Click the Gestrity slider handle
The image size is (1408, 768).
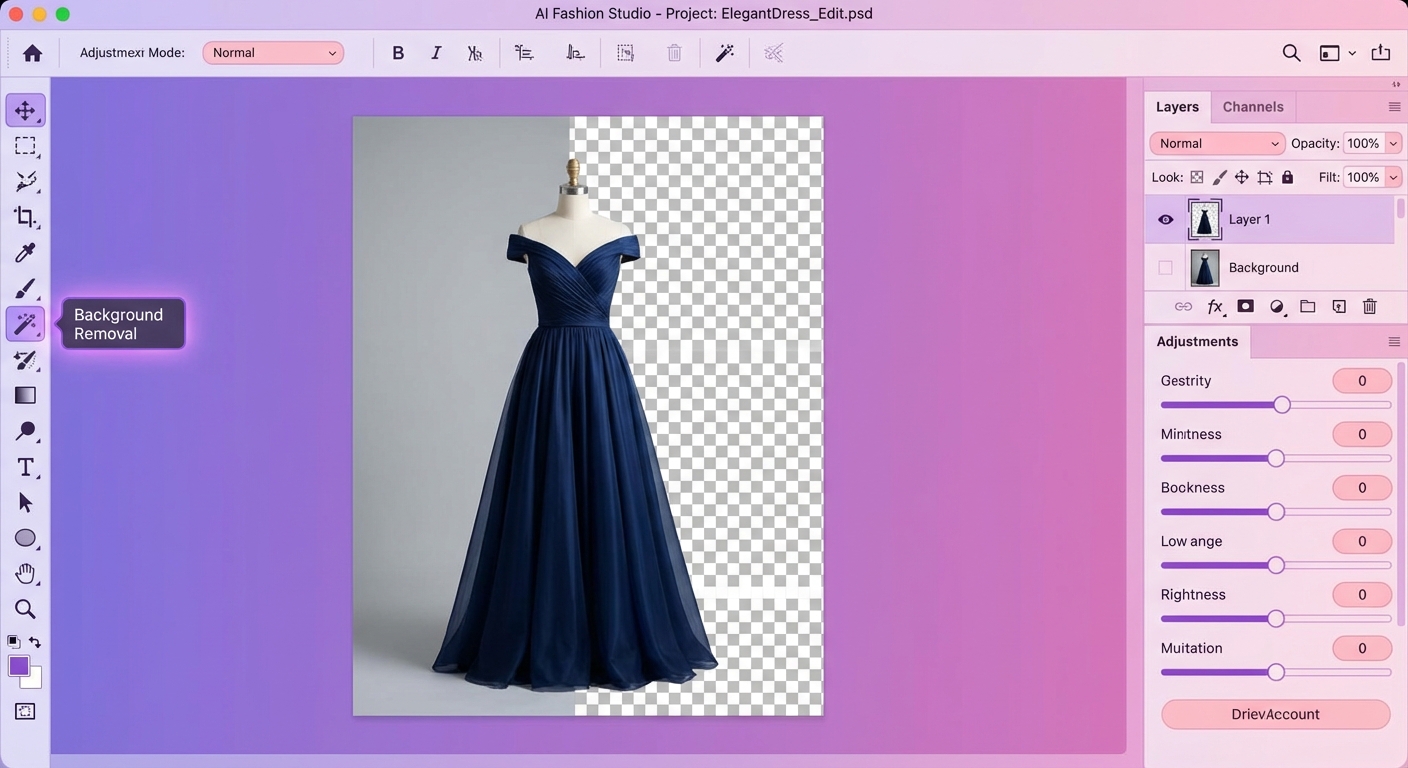1281,405
